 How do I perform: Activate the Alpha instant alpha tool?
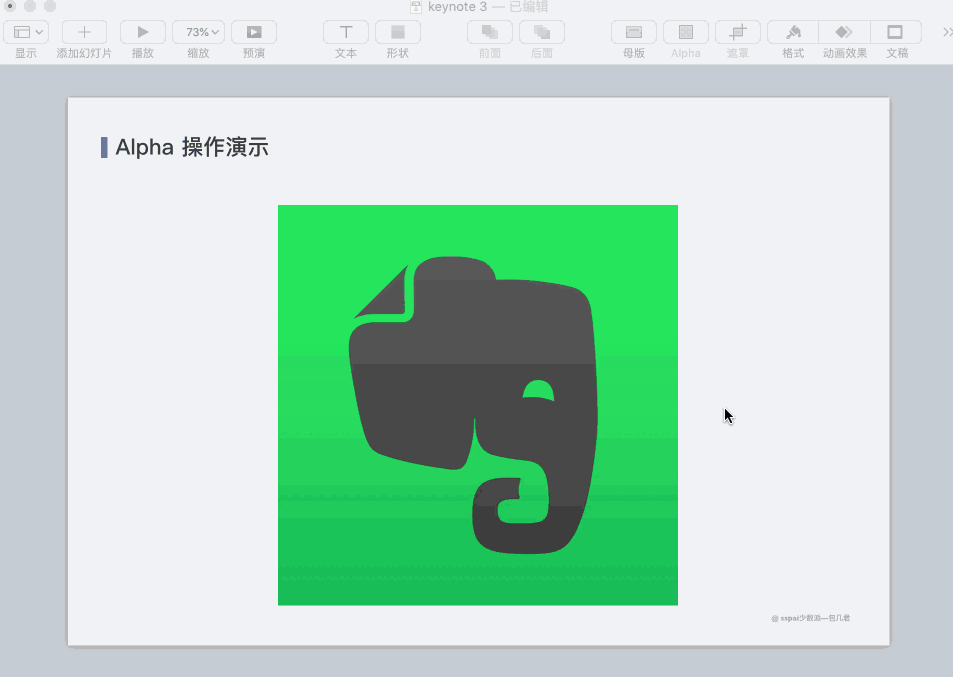point(686,32)
